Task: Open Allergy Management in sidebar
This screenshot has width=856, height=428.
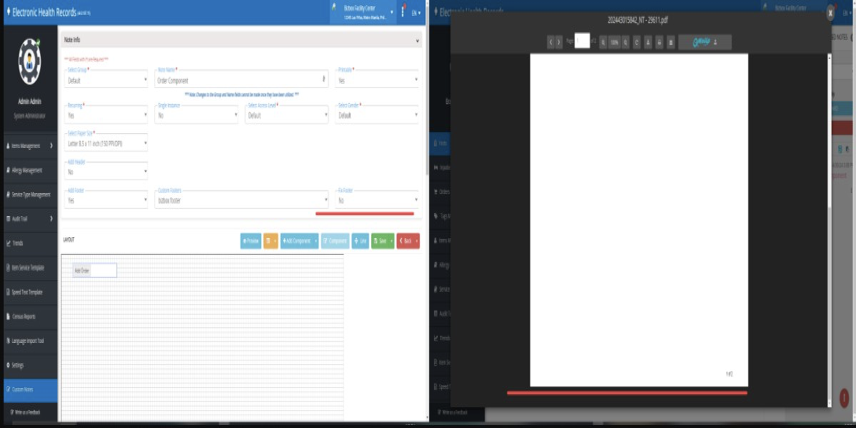Action: [x=30, y=170]
